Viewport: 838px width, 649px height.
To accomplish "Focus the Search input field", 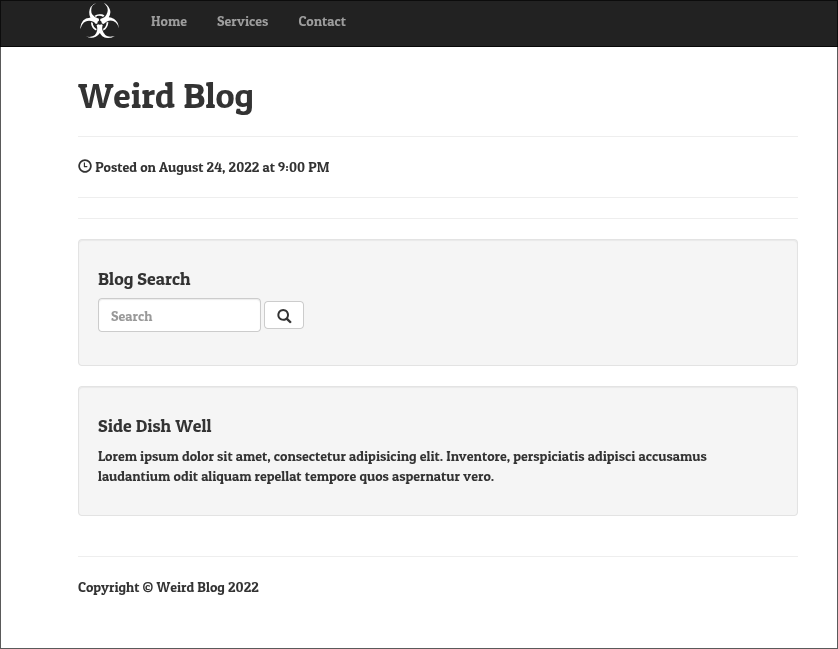I will click(180, 315).
